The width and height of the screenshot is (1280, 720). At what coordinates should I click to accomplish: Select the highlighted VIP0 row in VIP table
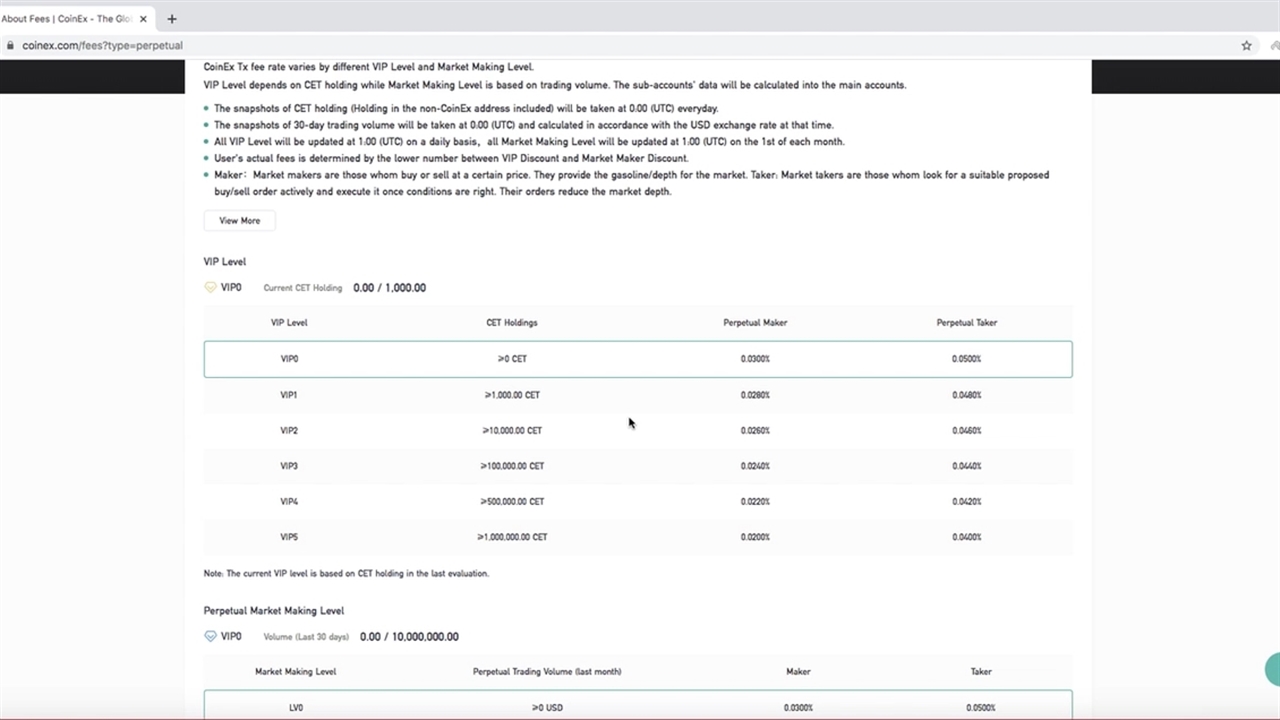[637, 359]
